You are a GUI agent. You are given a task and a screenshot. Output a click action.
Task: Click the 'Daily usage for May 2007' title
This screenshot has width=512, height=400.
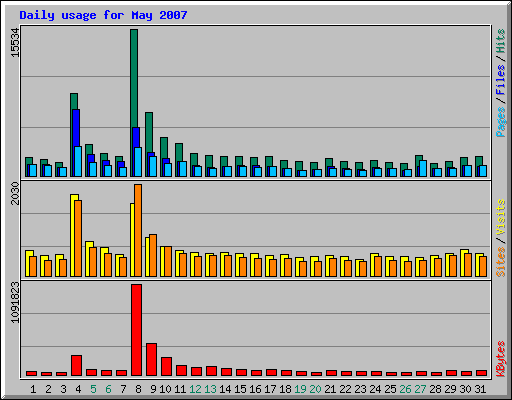103,15
